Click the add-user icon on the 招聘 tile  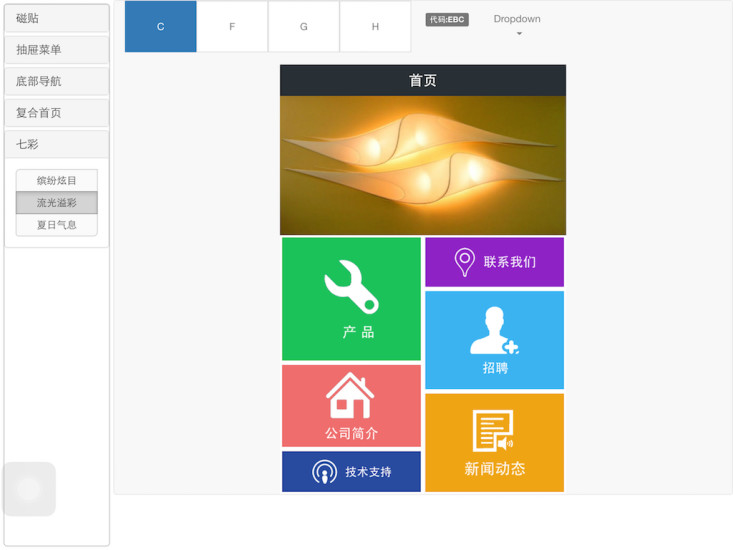pyautogui.click(x=495, y=330)
